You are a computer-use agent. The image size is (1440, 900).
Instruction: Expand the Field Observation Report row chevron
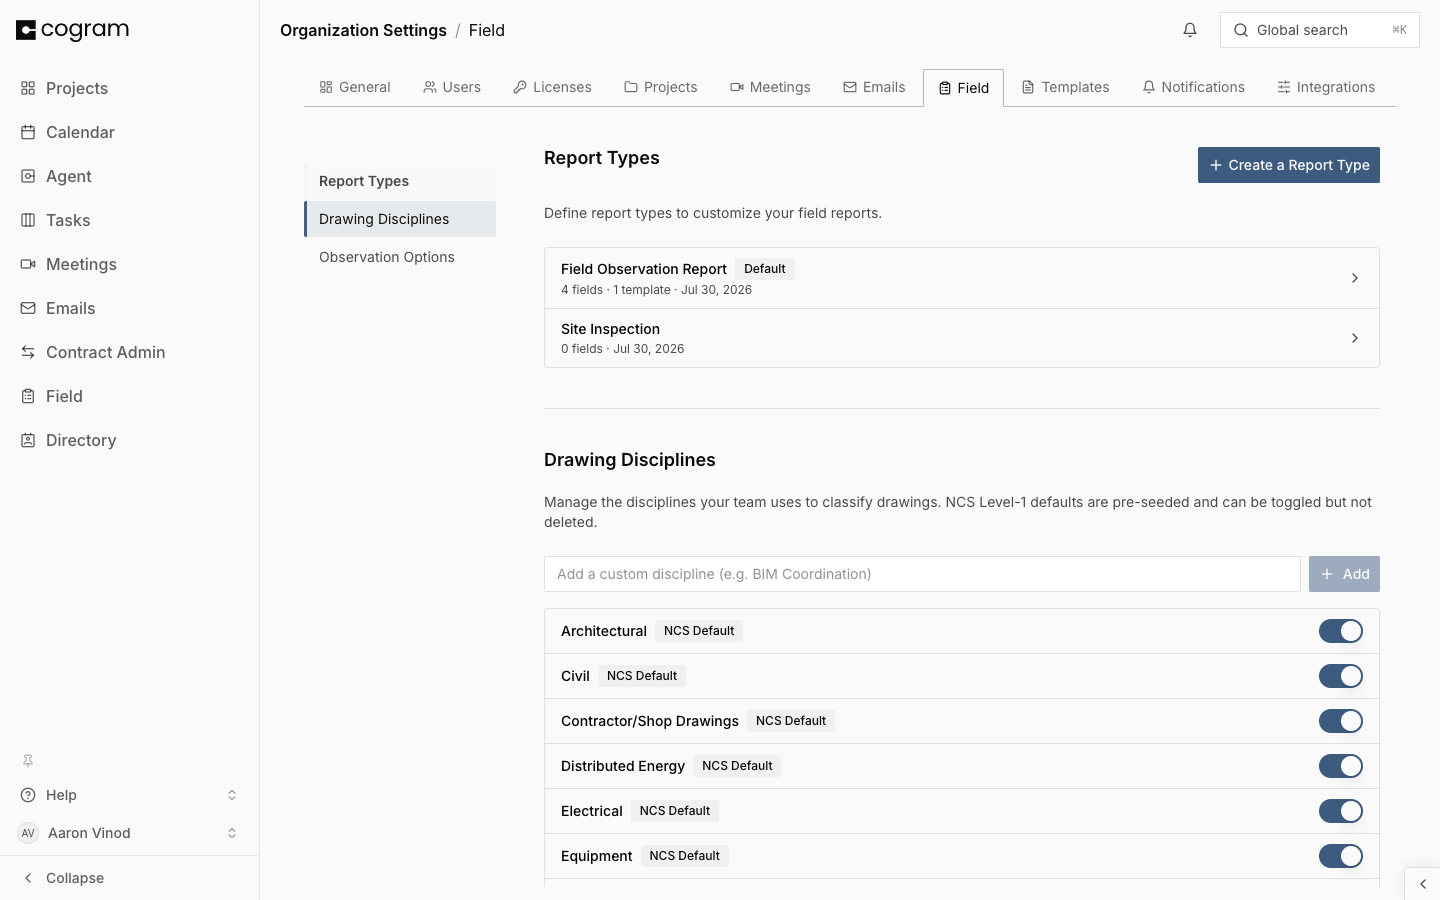(x=1355, y=278)
